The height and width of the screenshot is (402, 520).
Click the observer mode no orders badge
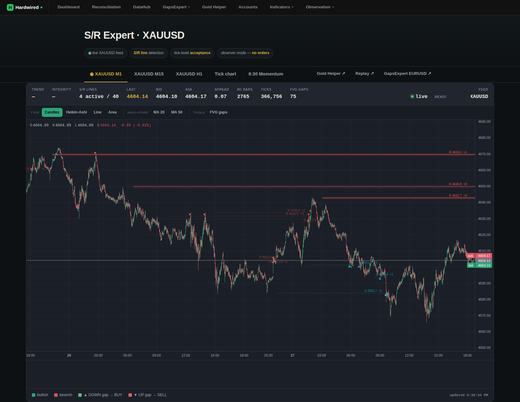[x=245, y=53]
